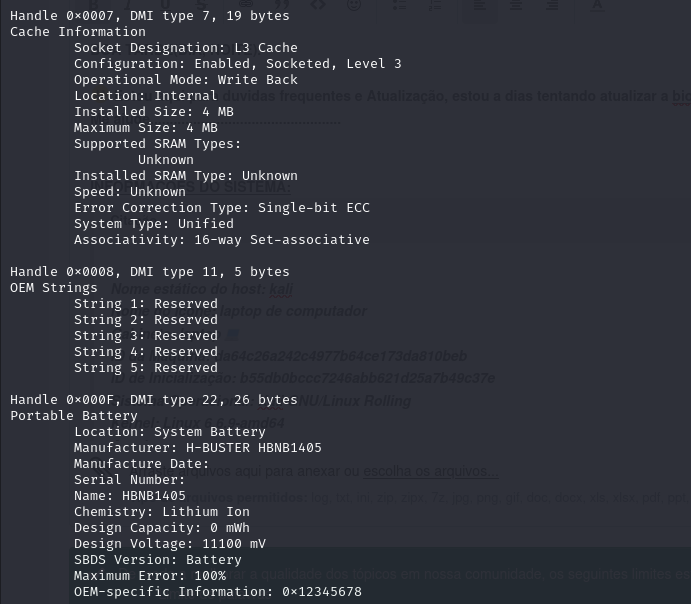Open the emoji picker smiley icon
The image size is (691, 604).
pos(354,4)
